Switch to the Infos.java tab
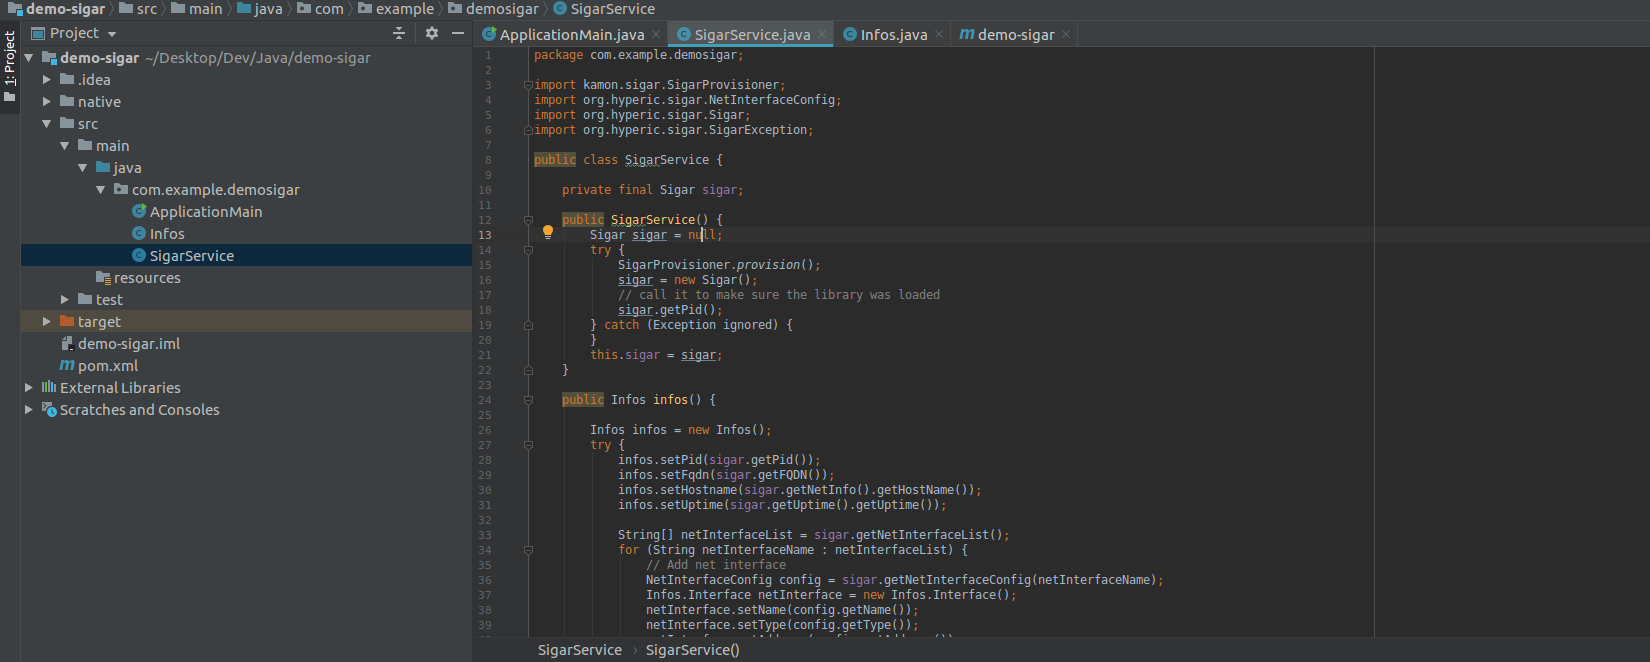The width and height of the screenshot is (1650, 662). (x=893, y=35)
